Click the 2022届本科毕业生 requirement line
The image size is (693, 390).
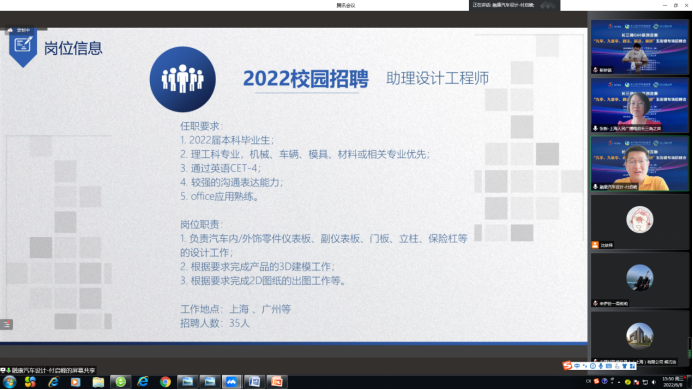[x=227, y=140]
